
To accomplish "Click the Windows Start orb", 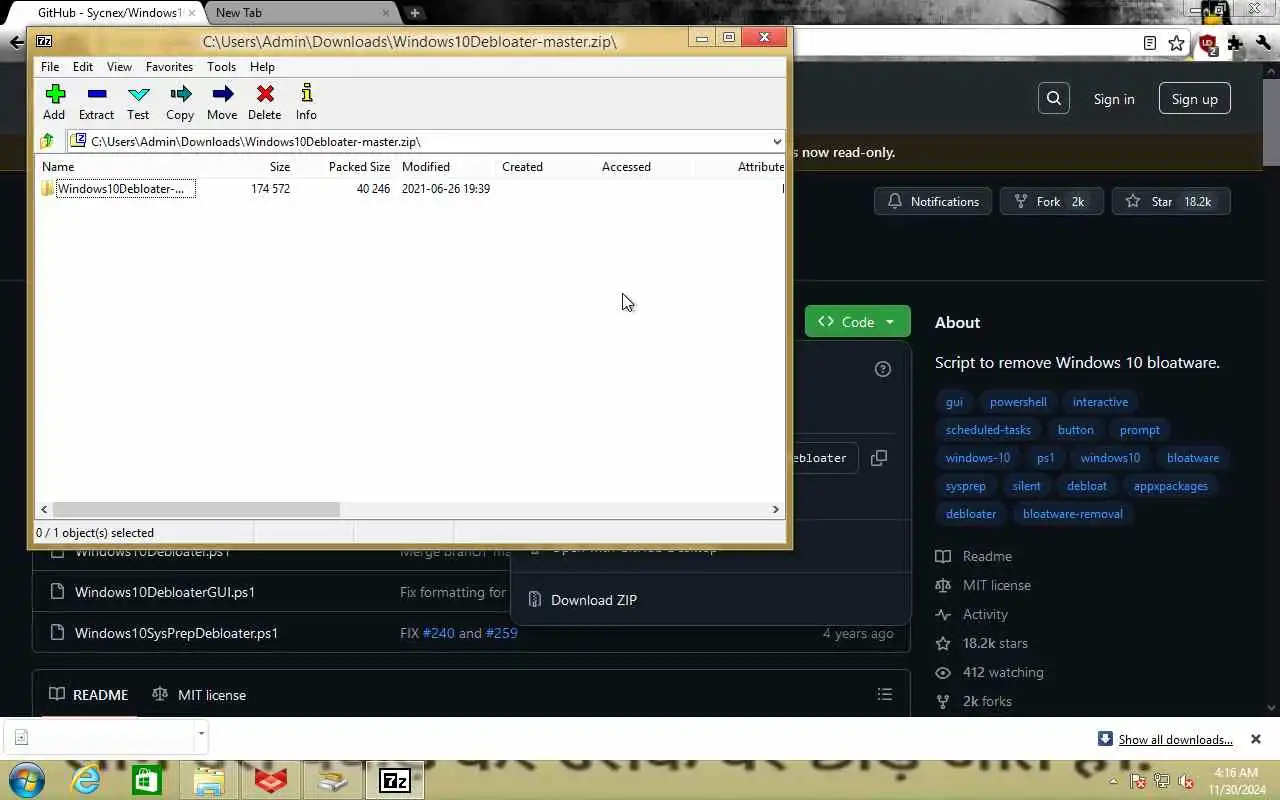I will (x=27, y=780).
